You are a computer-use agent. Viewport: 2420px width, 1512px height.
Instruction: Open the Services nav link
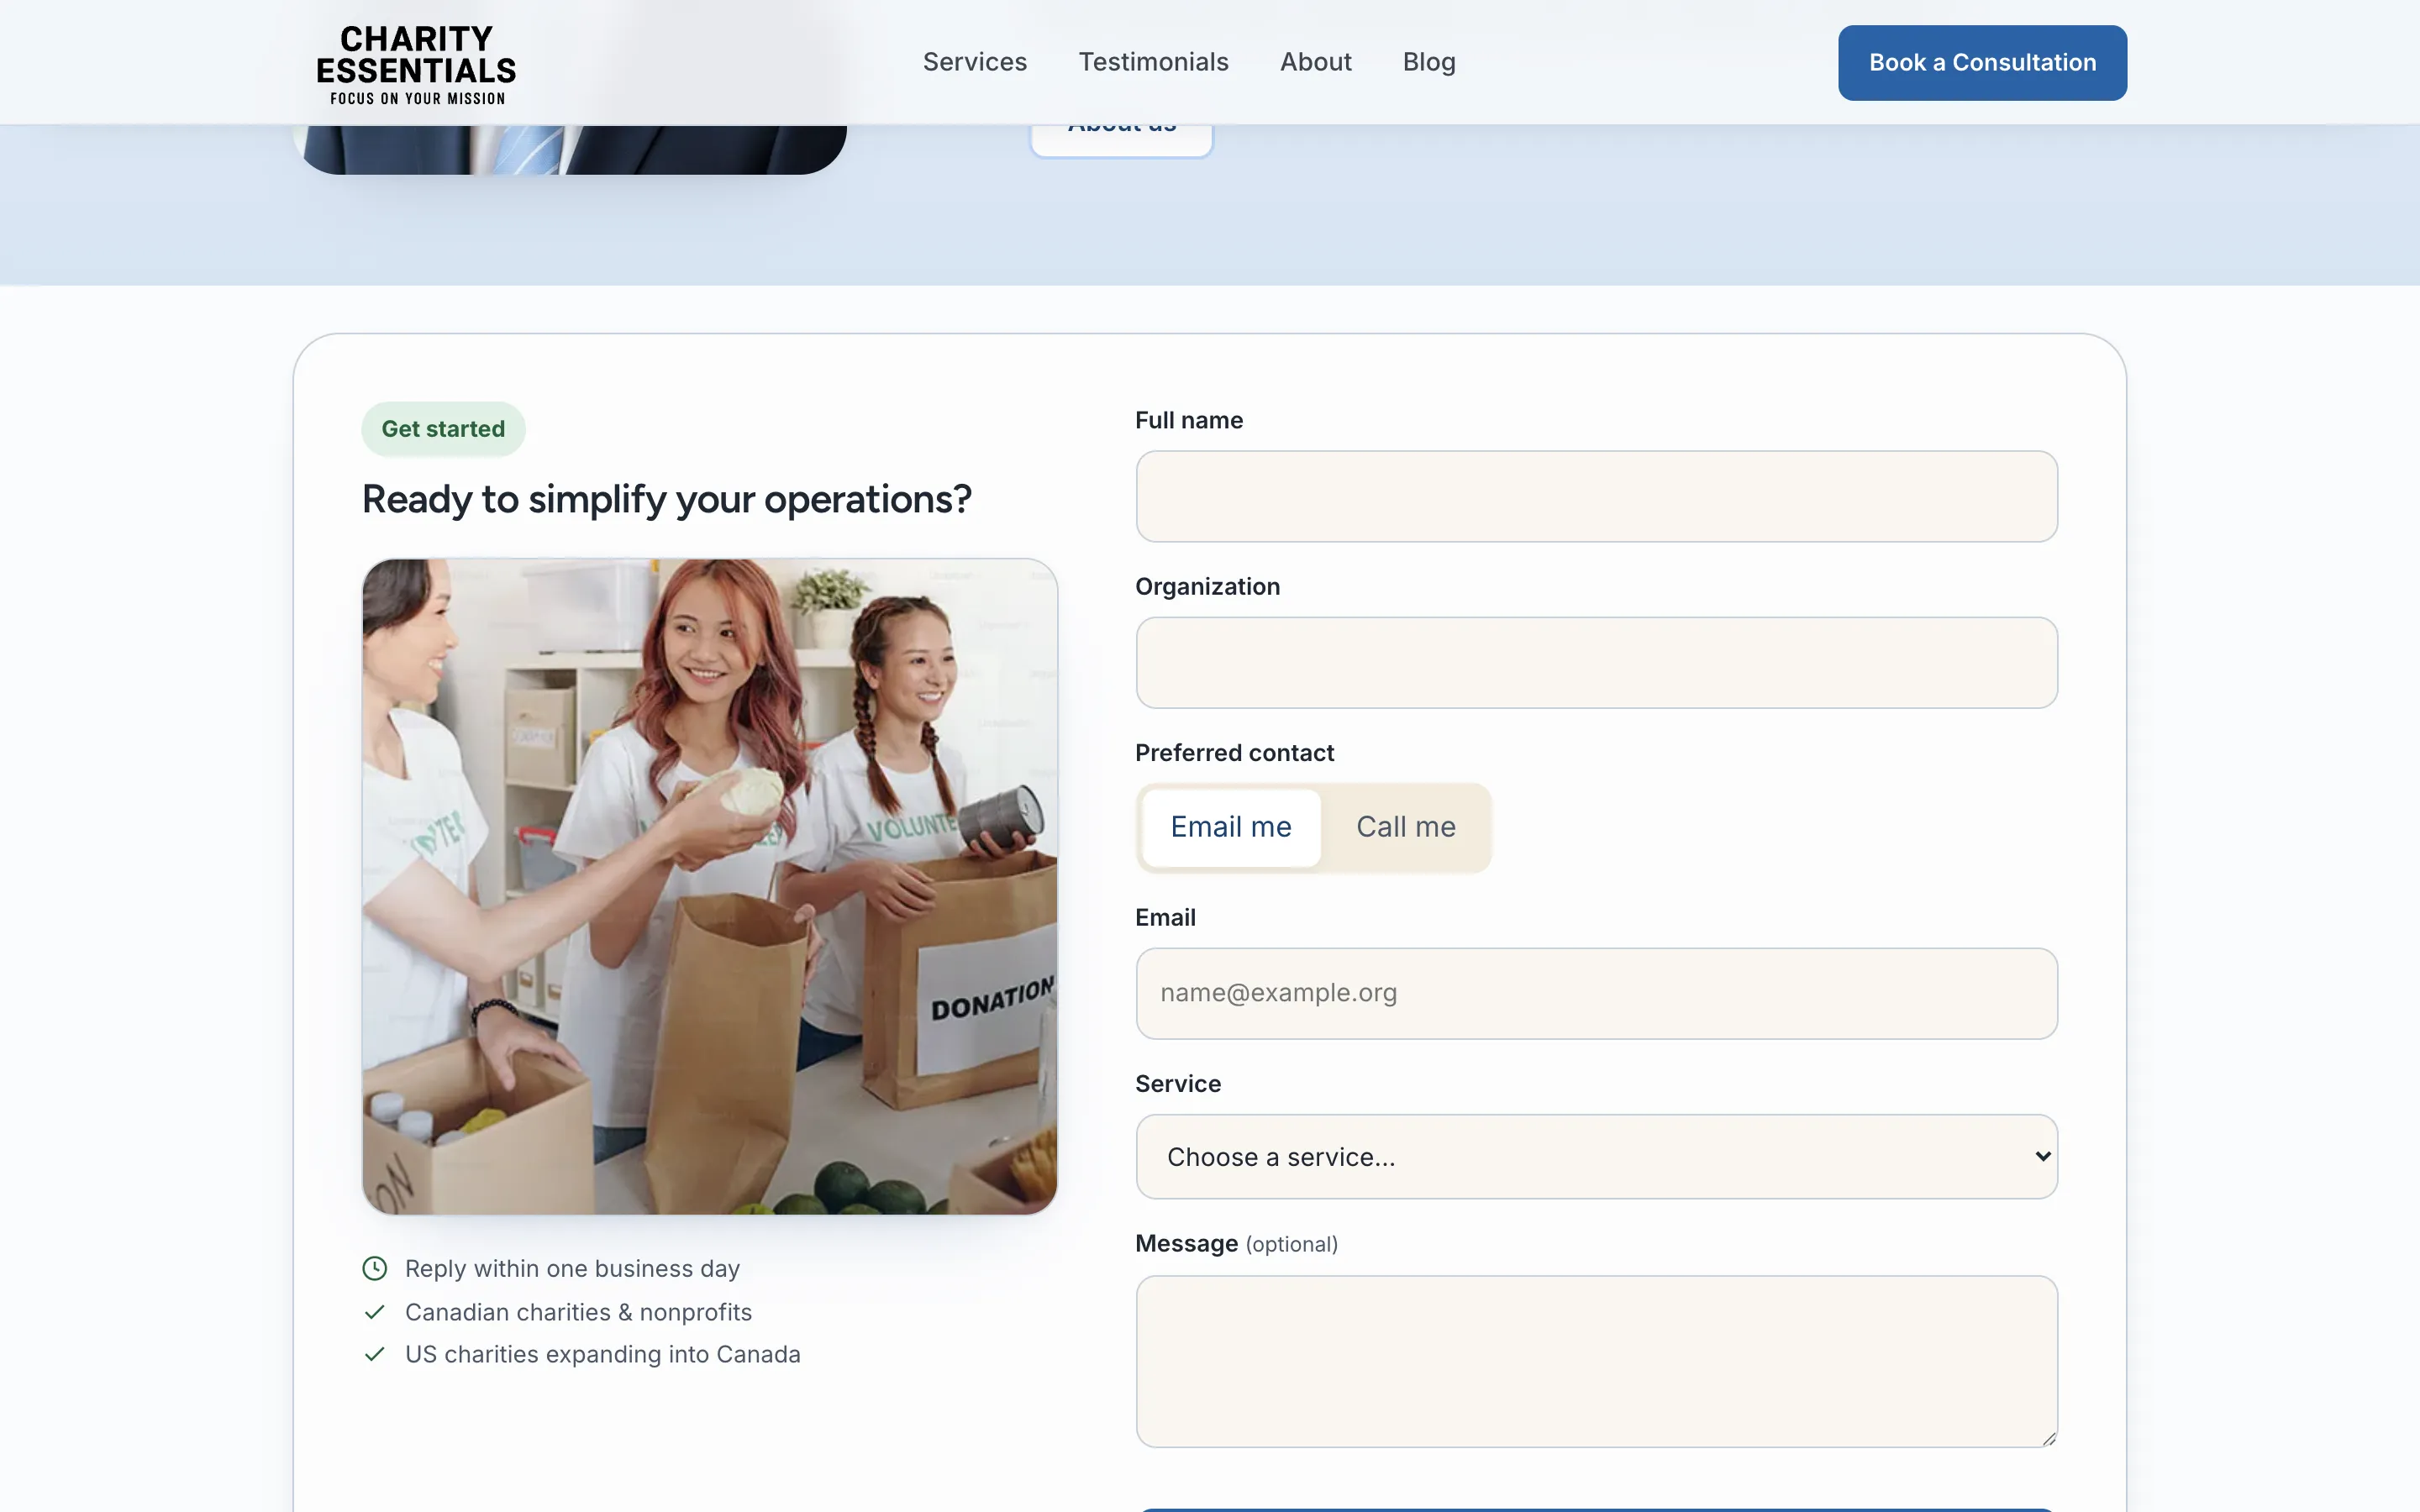[974, 62]
